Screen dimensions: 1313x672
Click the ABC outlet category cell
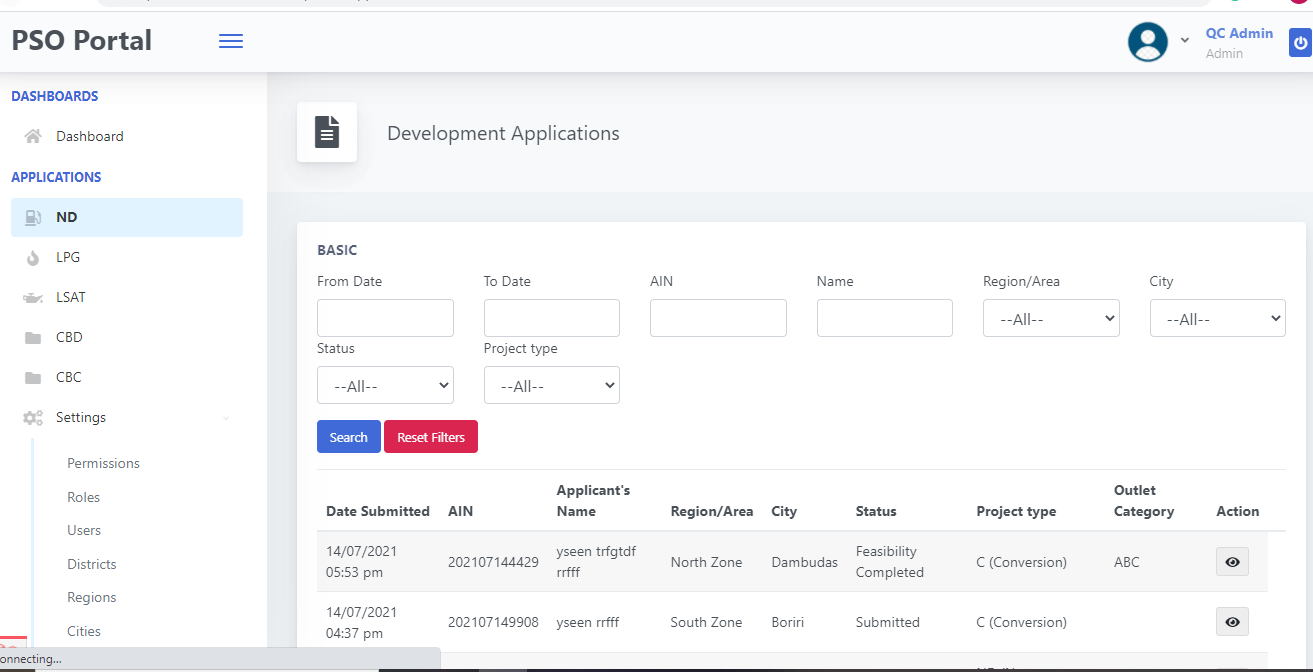[1127, 562]
